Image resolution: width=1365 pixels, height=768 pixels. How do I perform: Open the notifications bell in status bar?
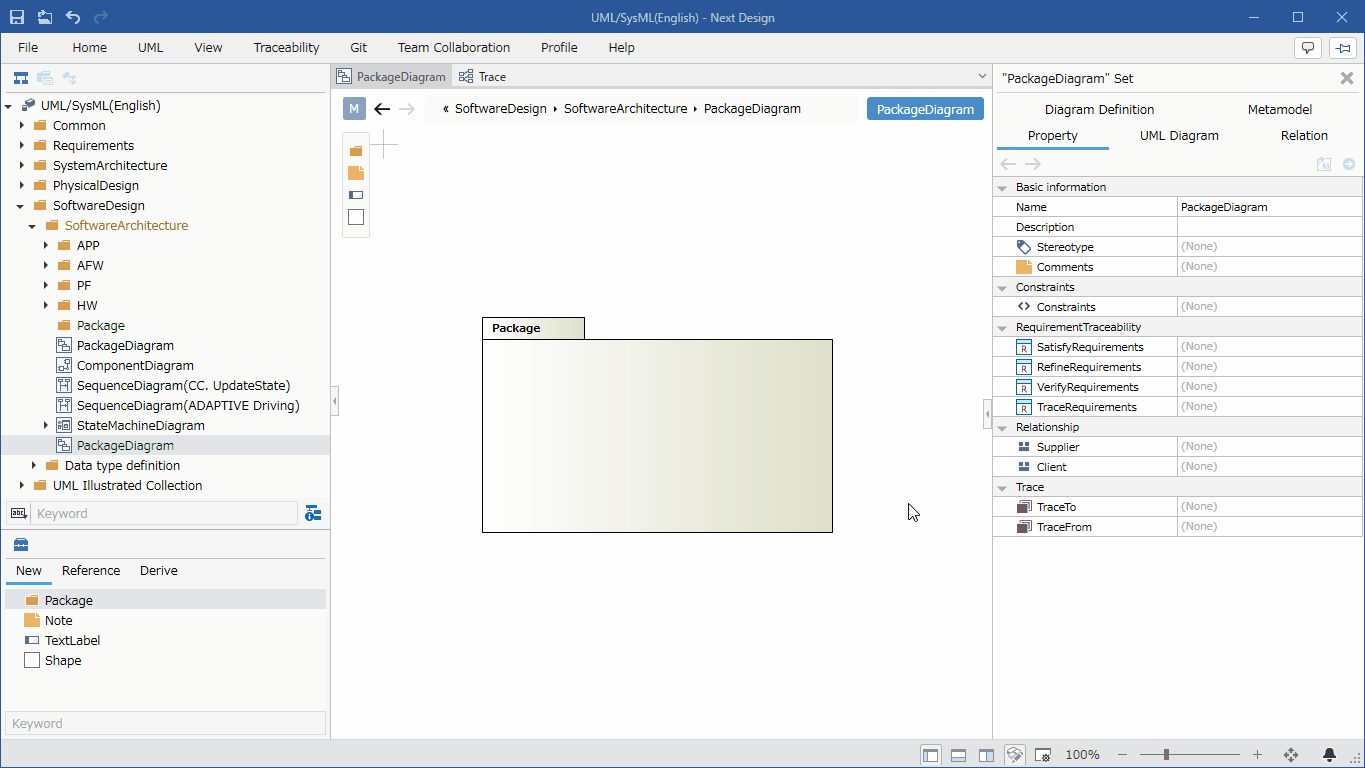tap(1330, 755)
